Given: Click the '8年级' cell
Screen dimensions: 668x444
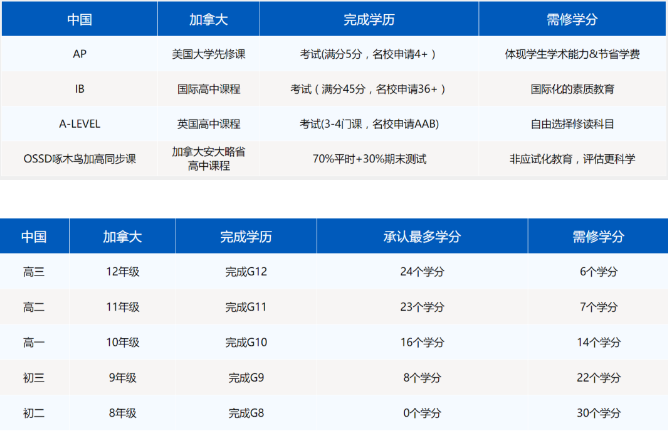Looking at the screenshot, I should [x=122, y=413].
